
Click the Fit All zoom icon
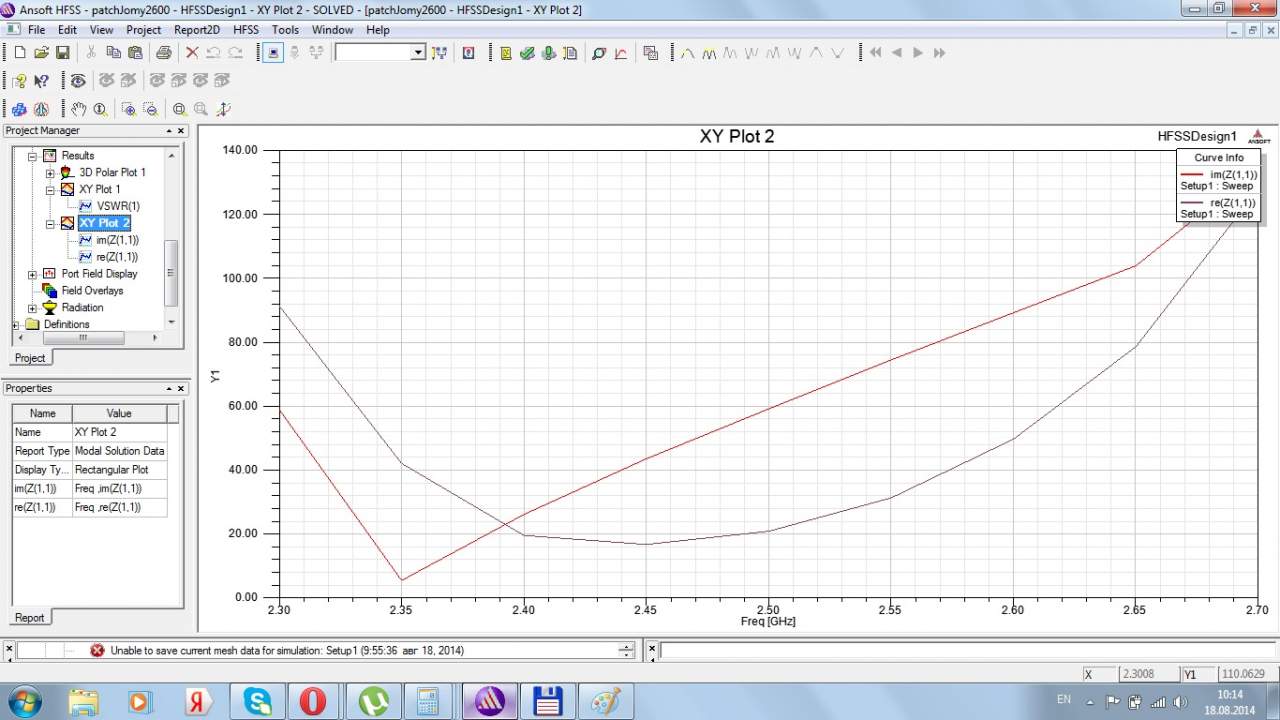click(180, 109)
